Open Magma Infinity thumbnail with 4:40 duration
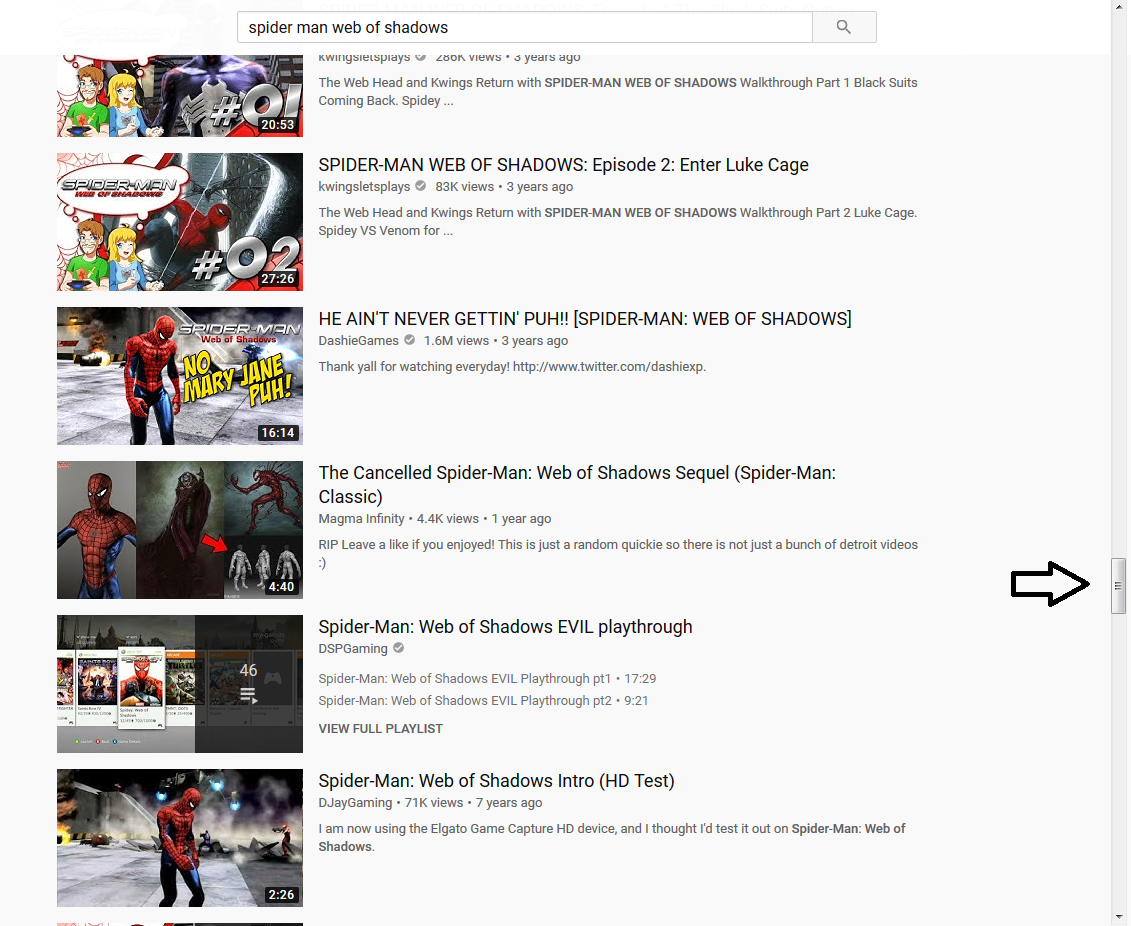1131x926 pixels. [x=180, y=530]
